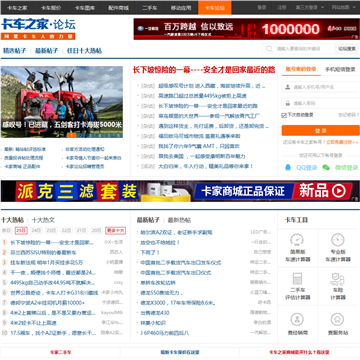The width and height of the screenshot is (360, 360).
Task: Open the 二手车评估计算器 calculator icon
Action: 297,279
